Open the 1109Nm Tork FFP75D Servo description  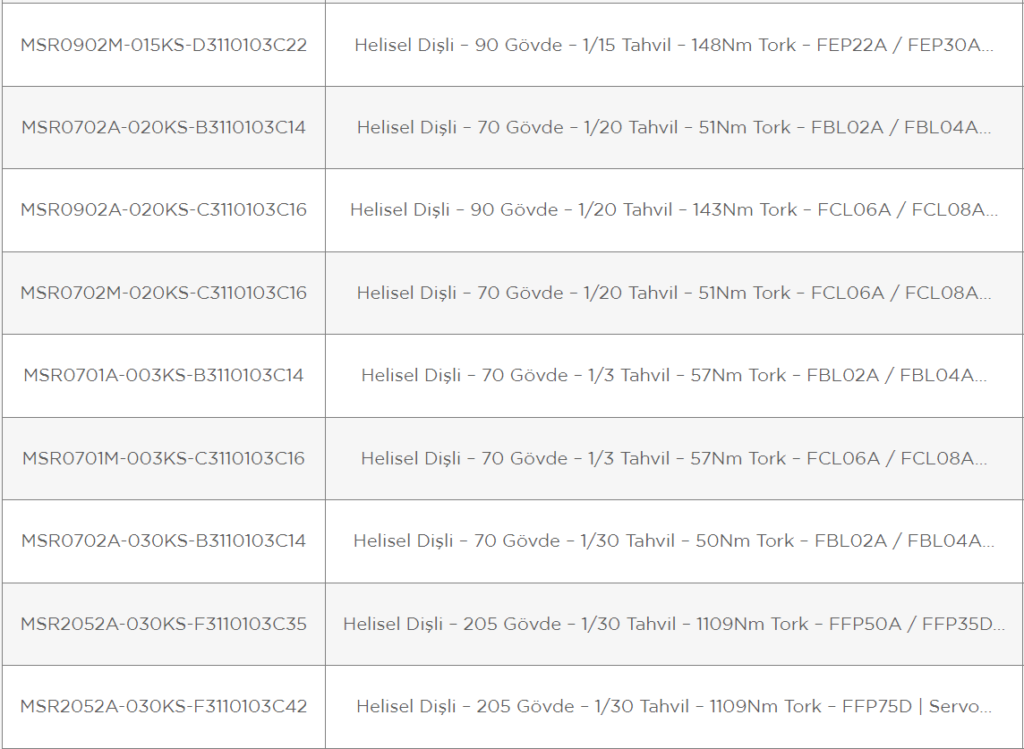[674, 707]
